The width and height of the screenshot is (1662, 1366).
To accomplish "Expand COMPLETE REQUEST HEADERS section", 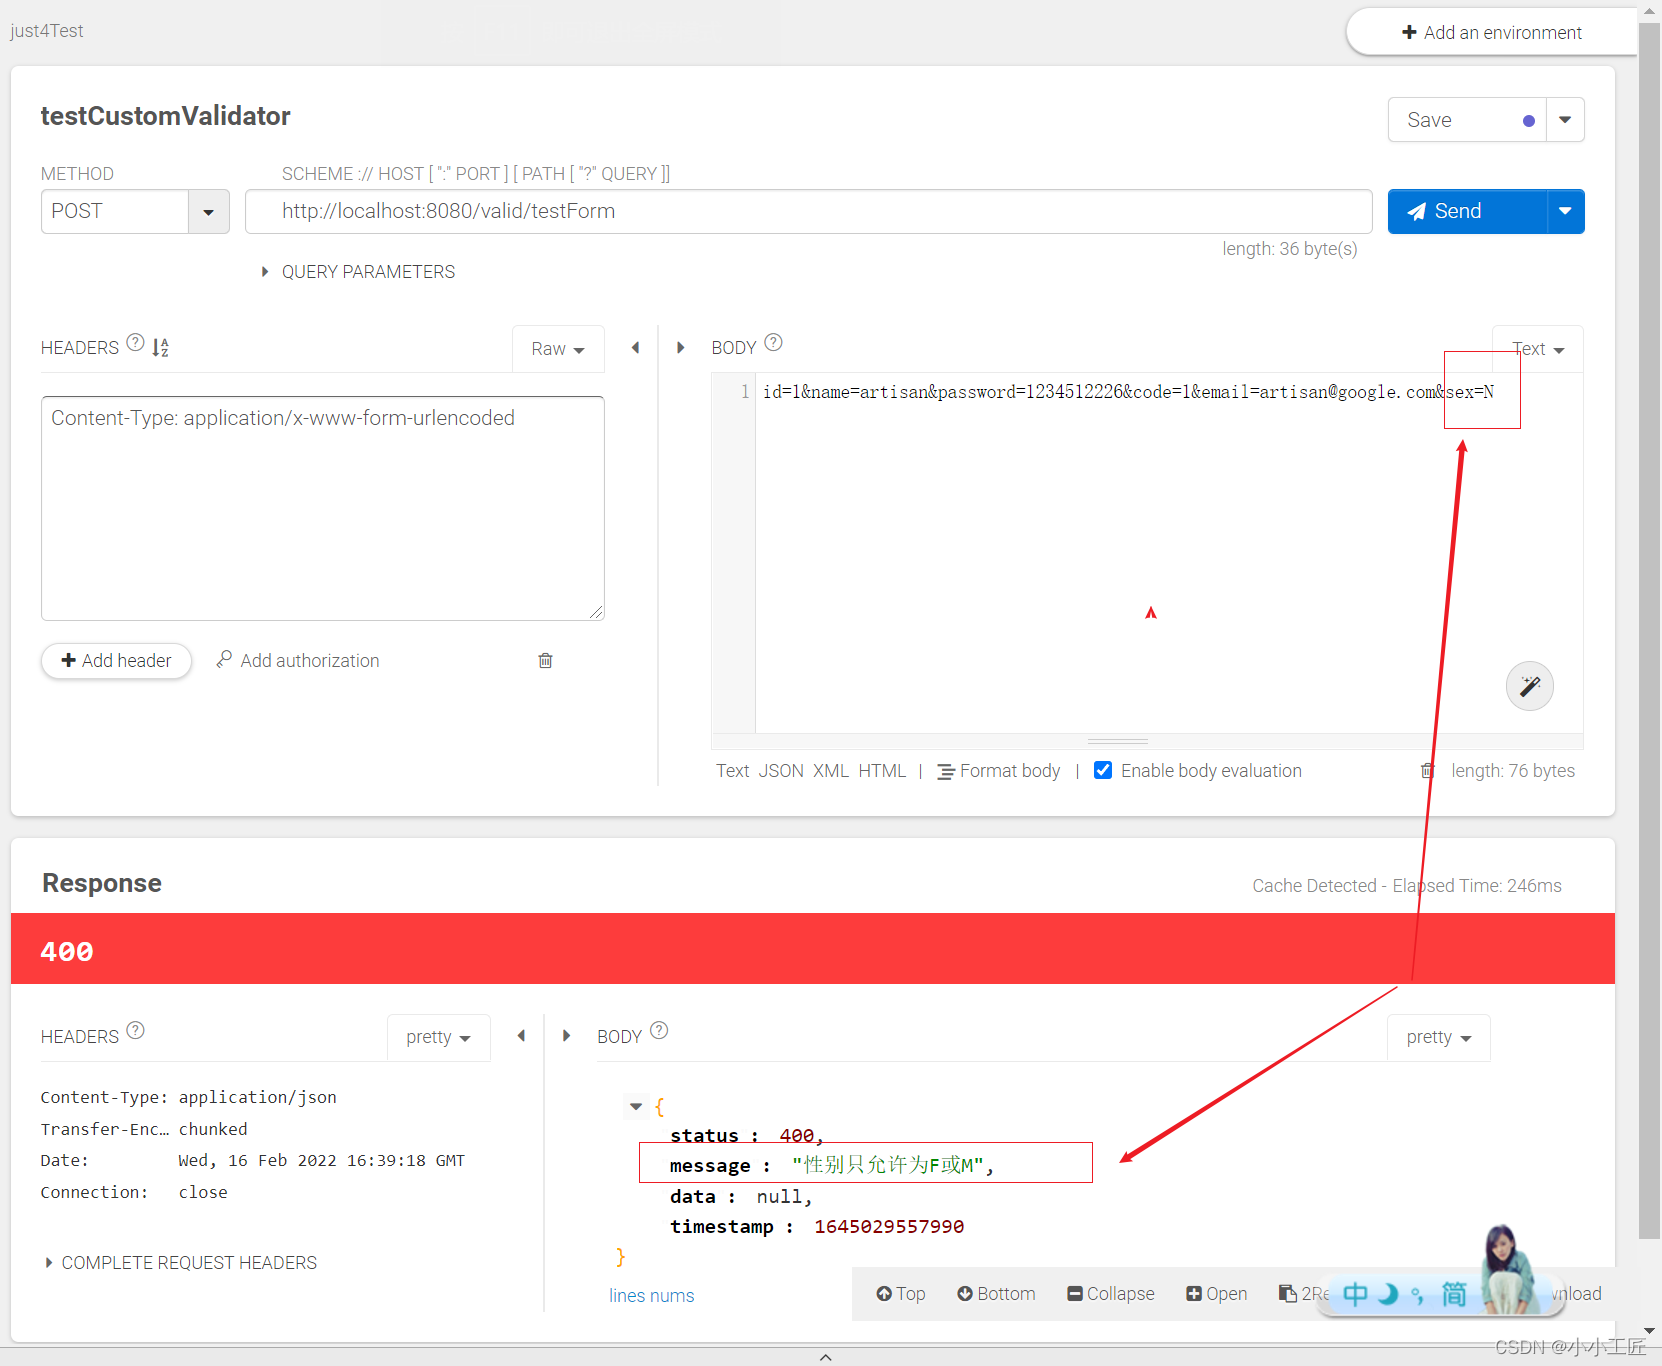I will (181, 1263).
